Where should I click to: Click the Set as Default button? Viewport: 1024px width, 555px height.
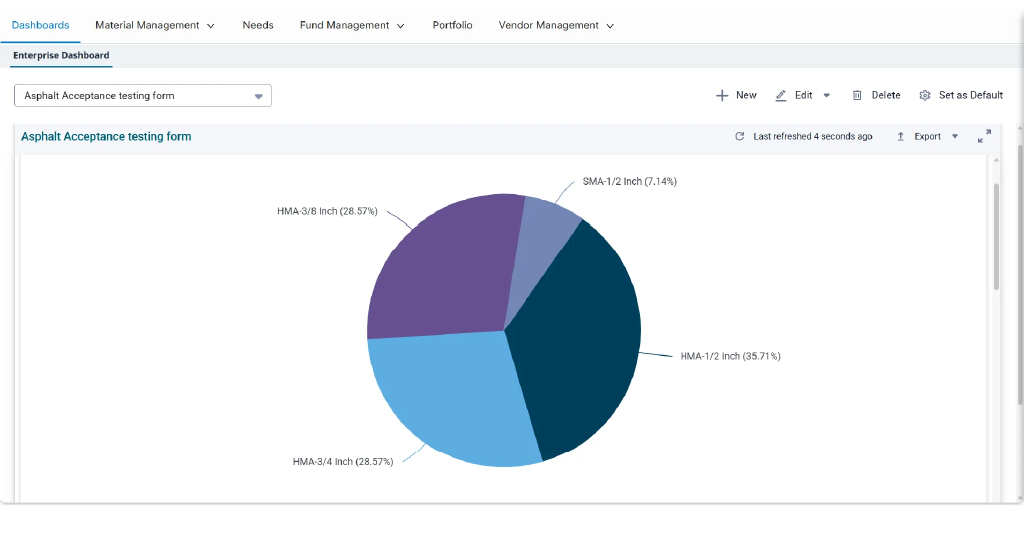[961, 95]
